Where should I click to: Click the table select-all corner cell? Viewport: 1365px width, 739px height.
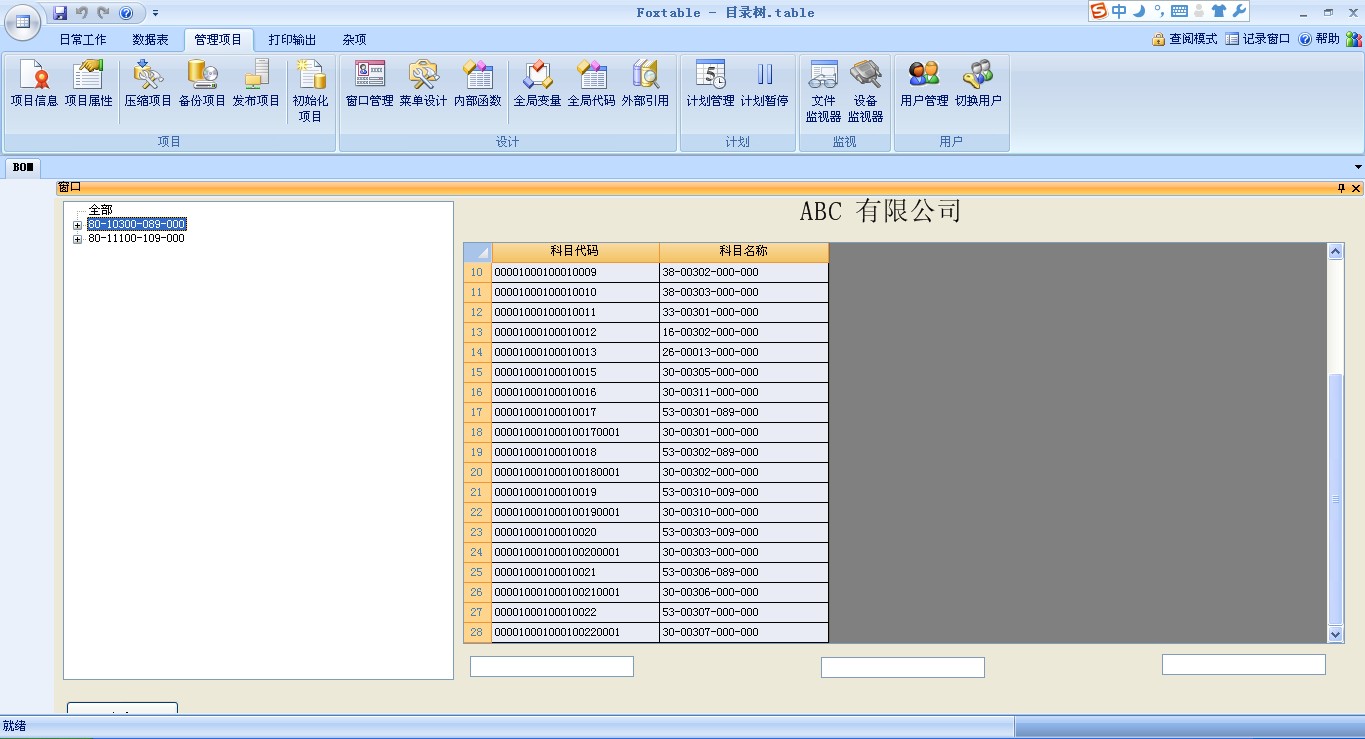[478, 251]
